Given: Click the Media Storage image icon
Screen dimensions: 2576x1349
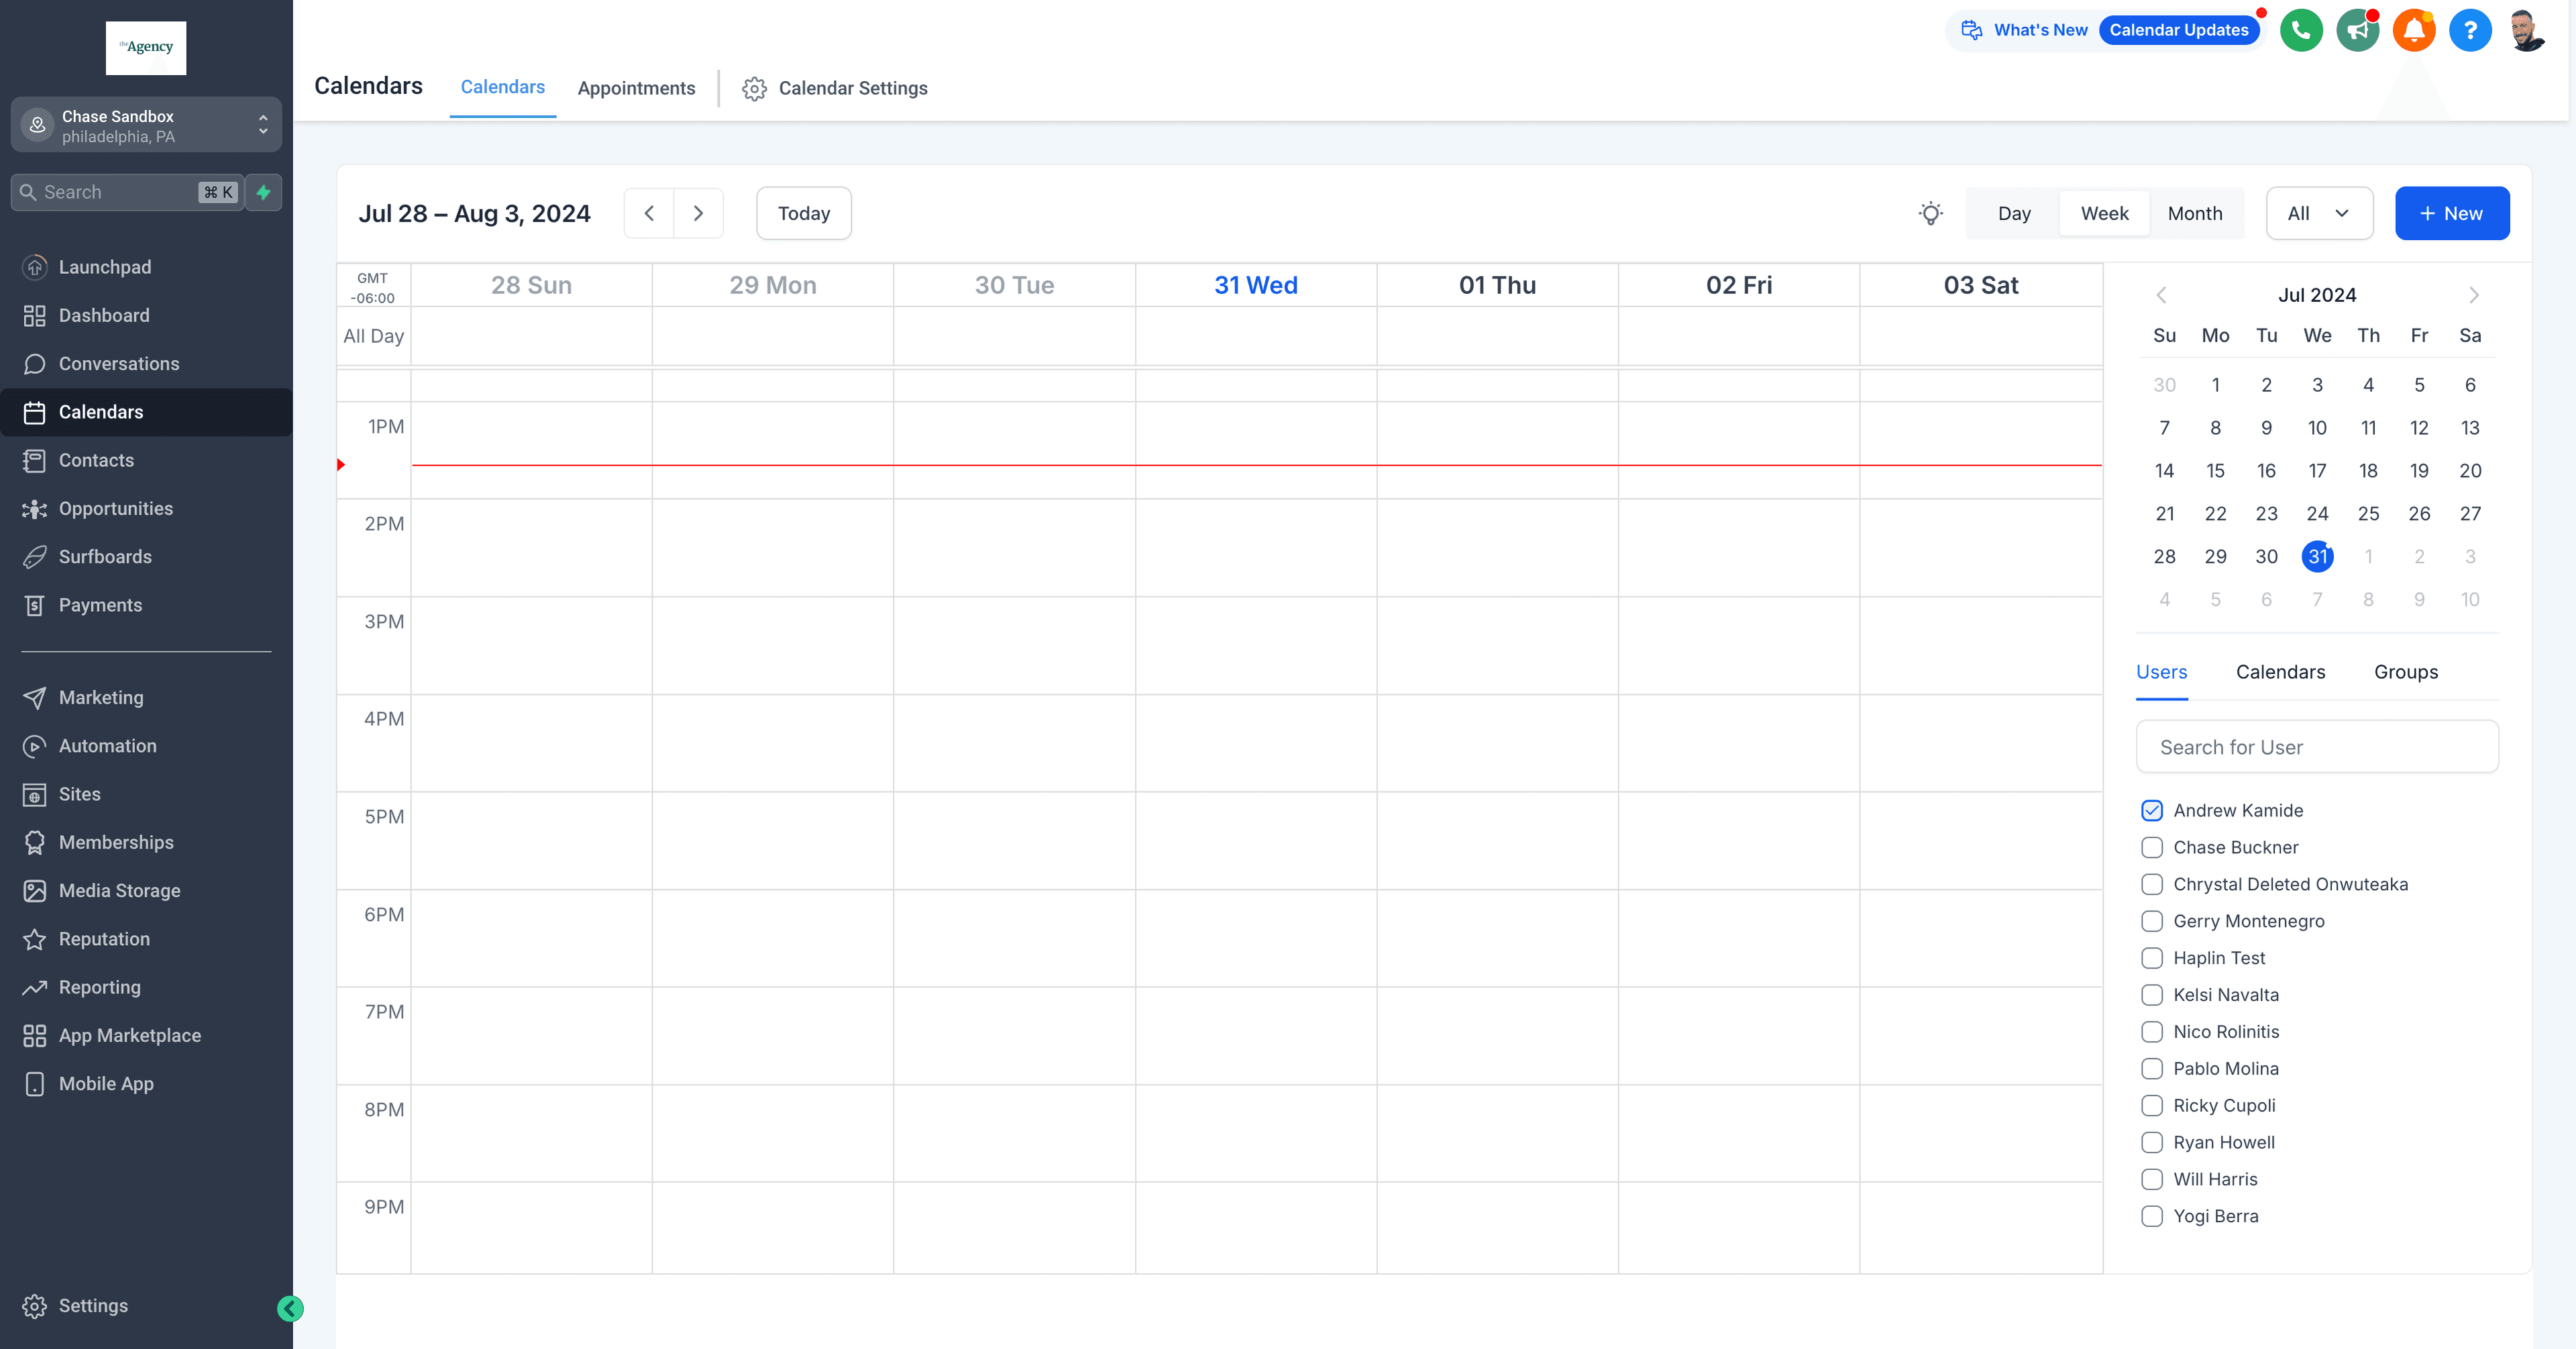Looking at the screenshot, I should click(x=35, y=891).
